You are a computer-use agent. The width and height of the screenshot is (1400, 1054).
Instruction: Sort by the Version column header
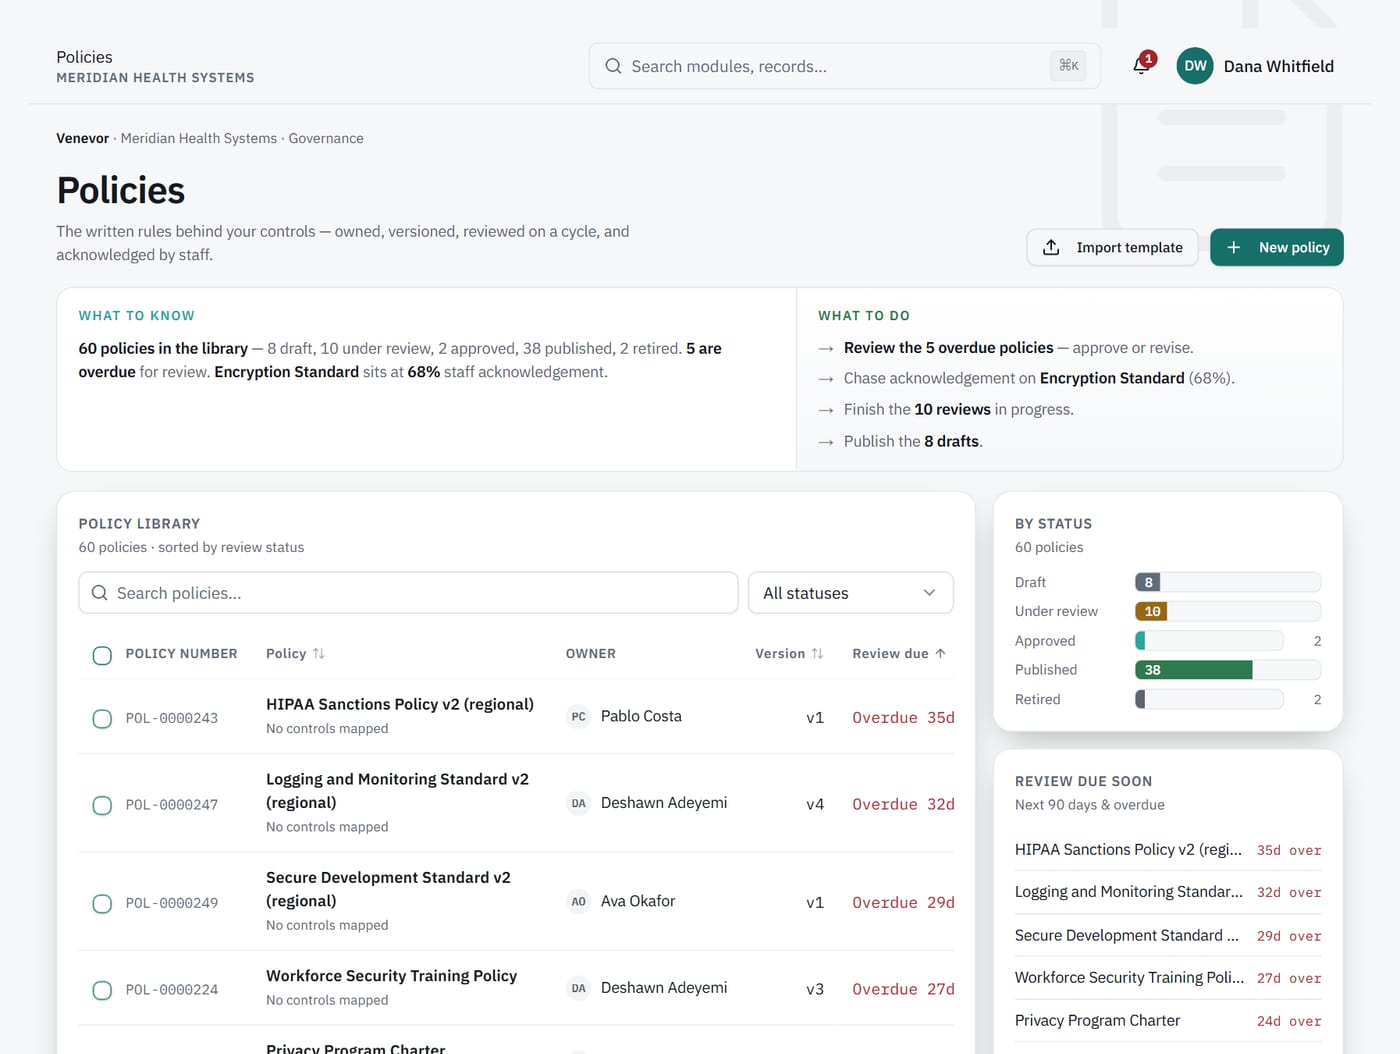tap(789, 654)
